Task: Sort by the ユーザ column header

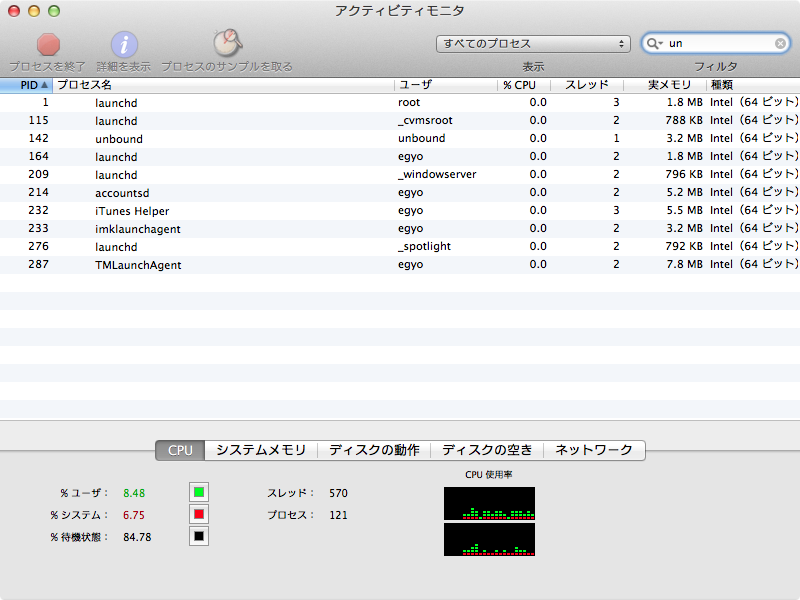Action: (x=446, y=85)
